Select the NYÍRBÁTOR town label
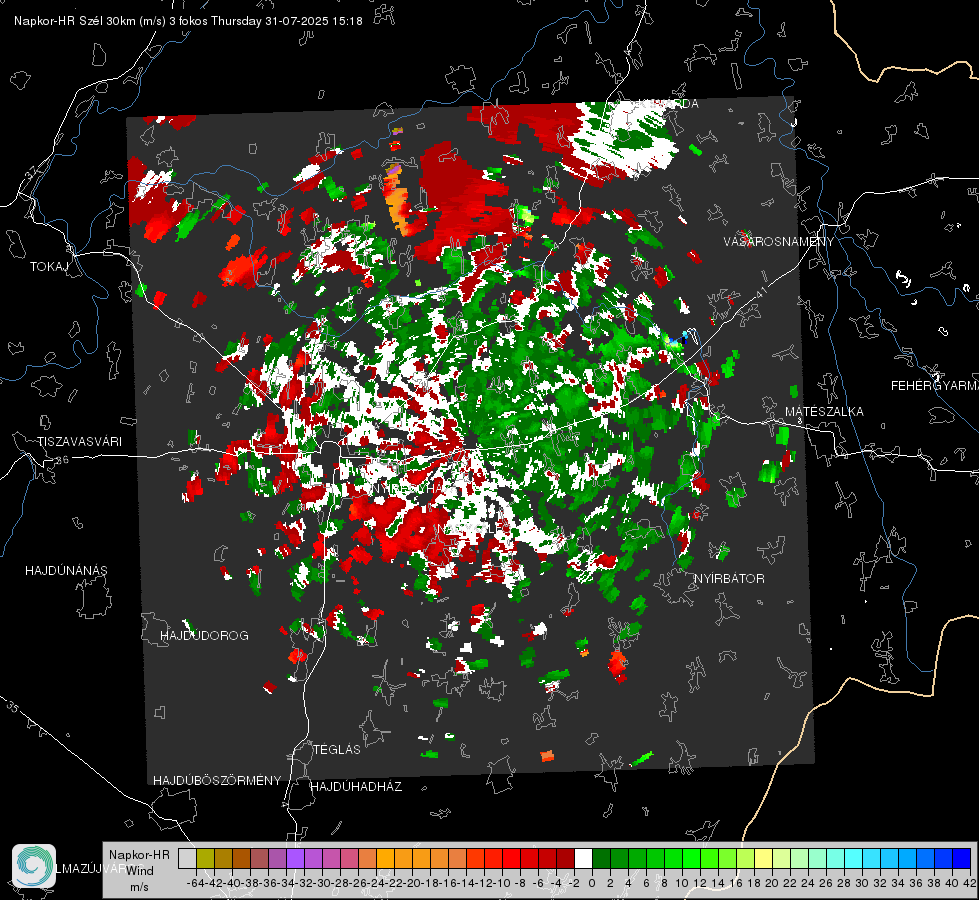979x900 pixels. coord(729,578)
